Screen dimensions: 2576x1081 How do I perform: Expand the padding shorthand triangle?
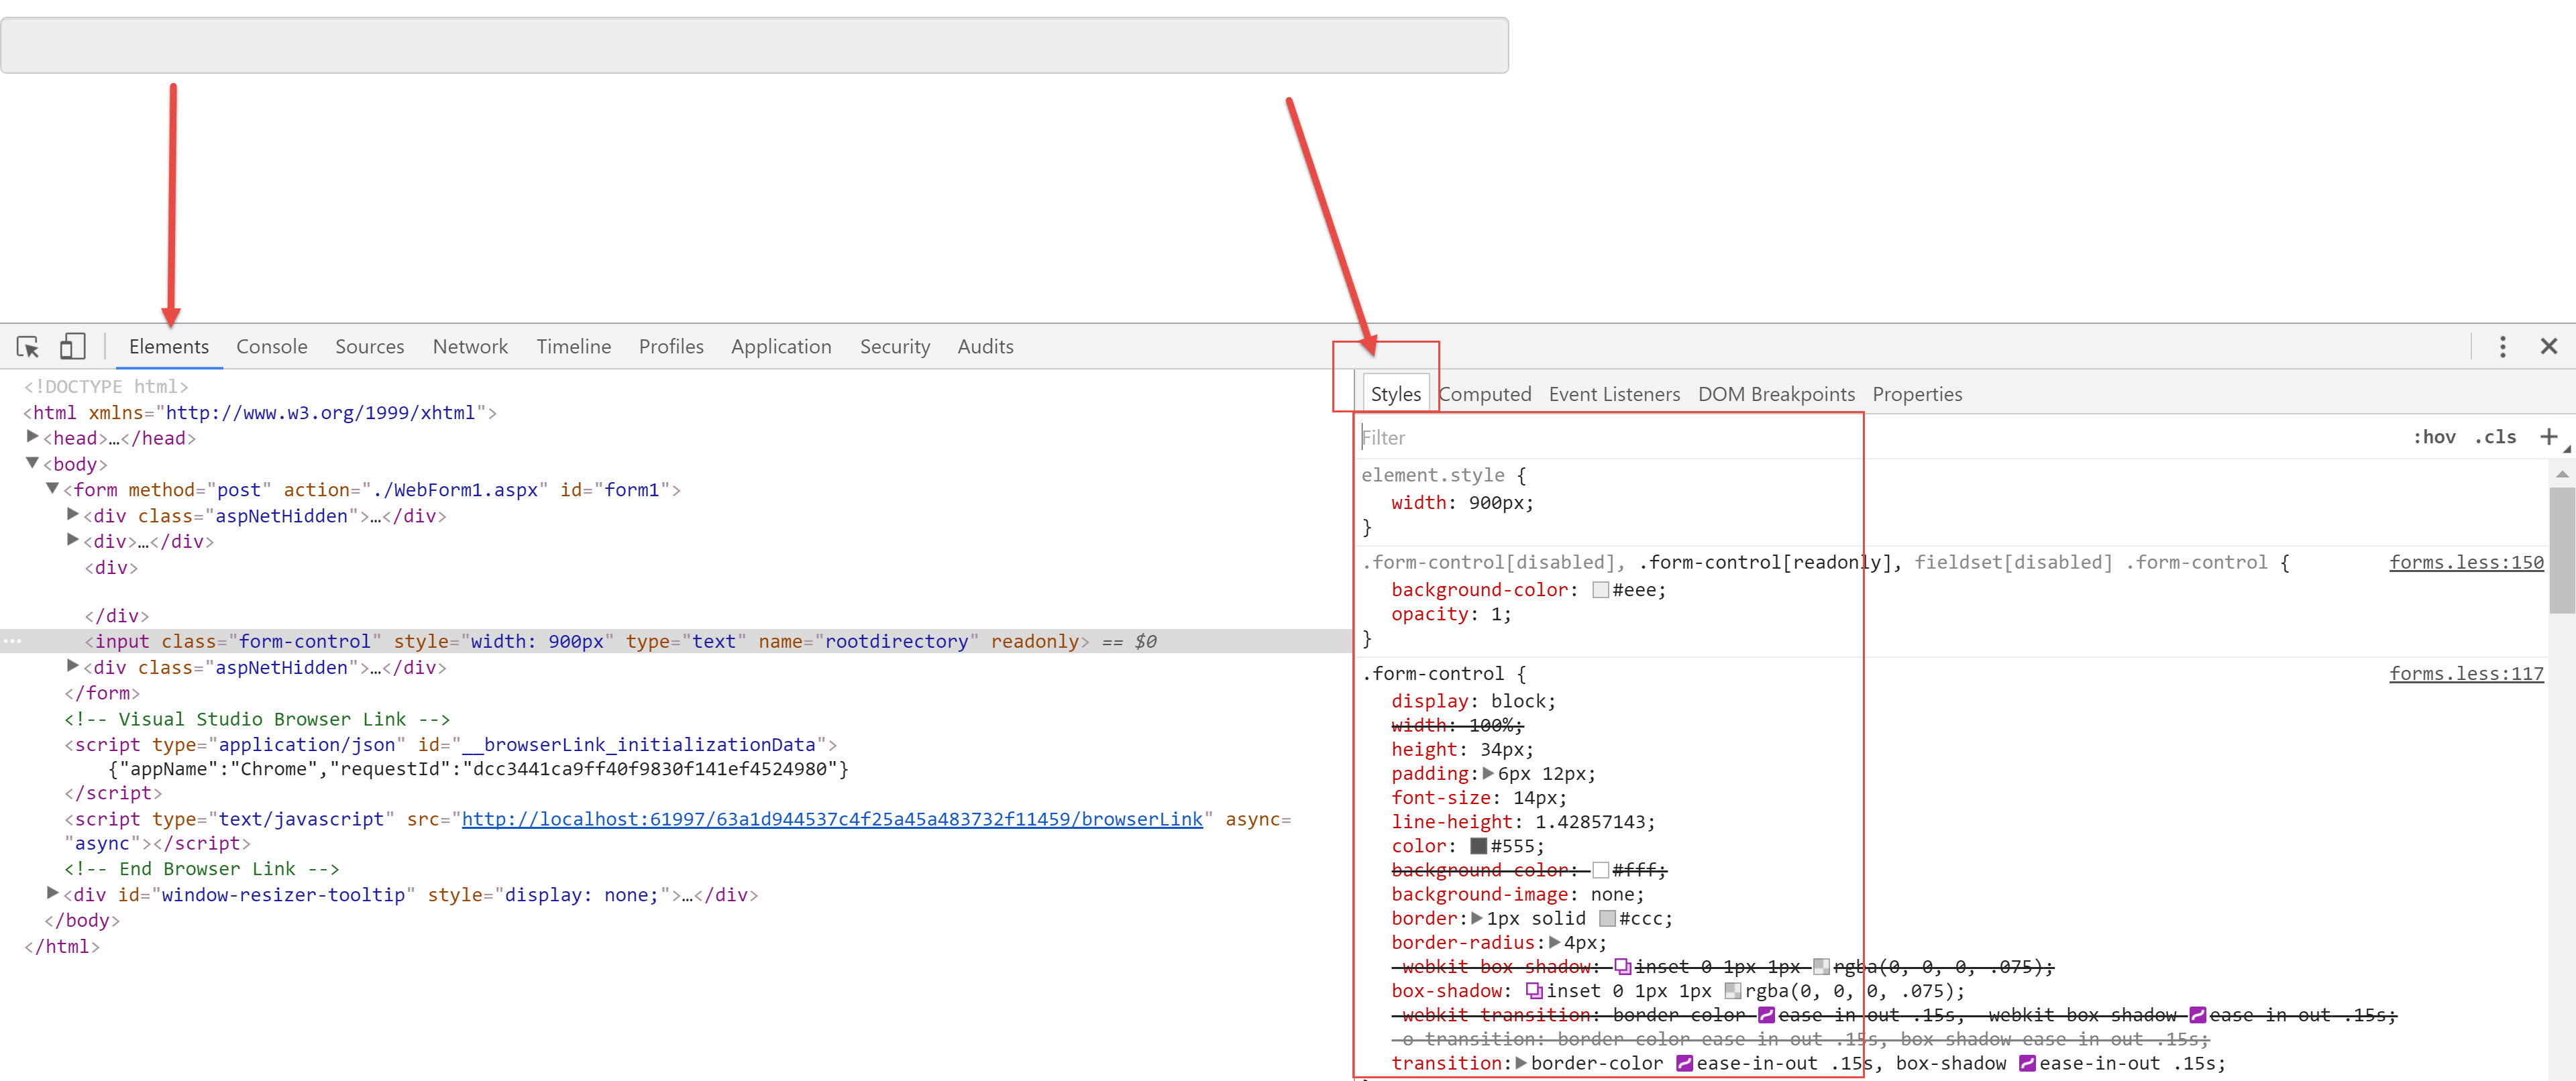[x=1488, y=773]
